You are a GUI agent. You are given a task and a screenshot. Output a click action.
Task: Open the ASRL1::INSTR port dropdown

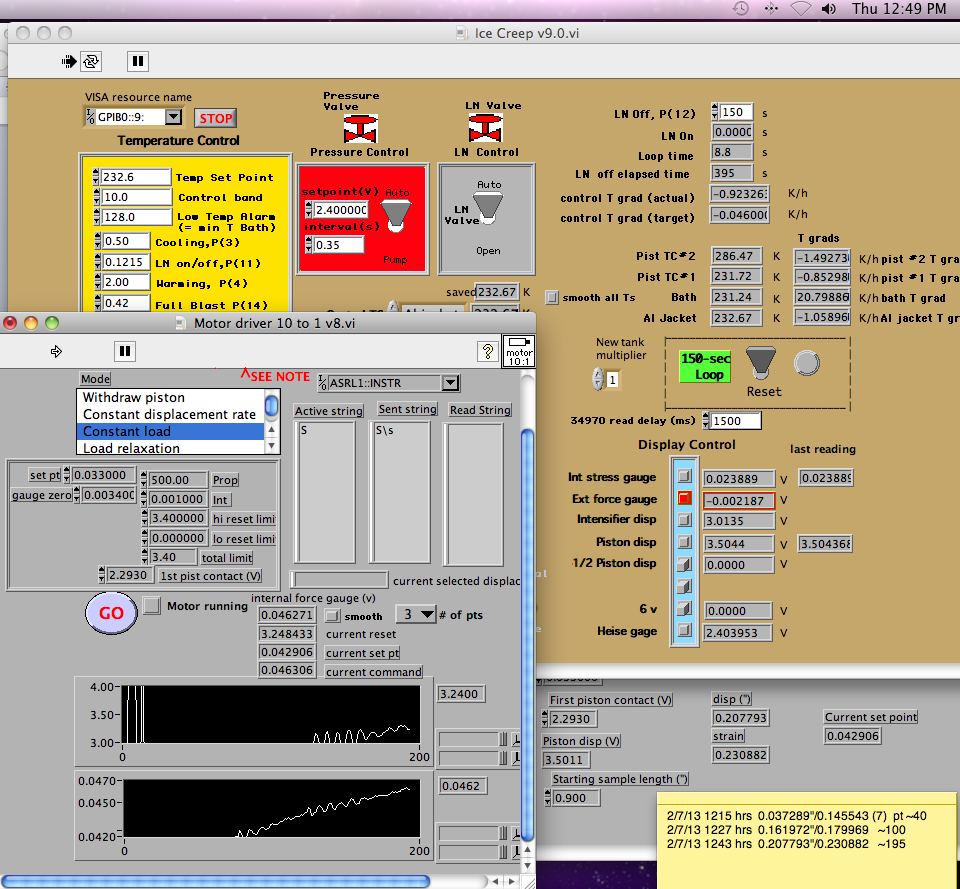click(450, 382)
